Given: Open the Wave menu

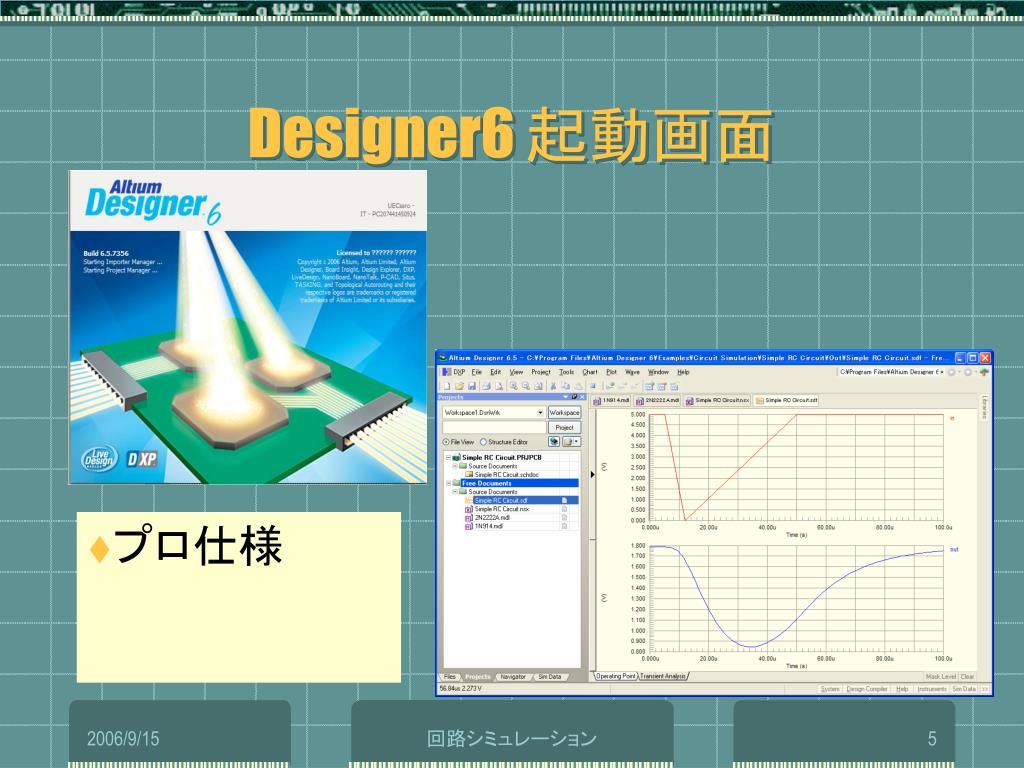Looking at the screenshot, I should pyautogui.click(x=633, y=372).
